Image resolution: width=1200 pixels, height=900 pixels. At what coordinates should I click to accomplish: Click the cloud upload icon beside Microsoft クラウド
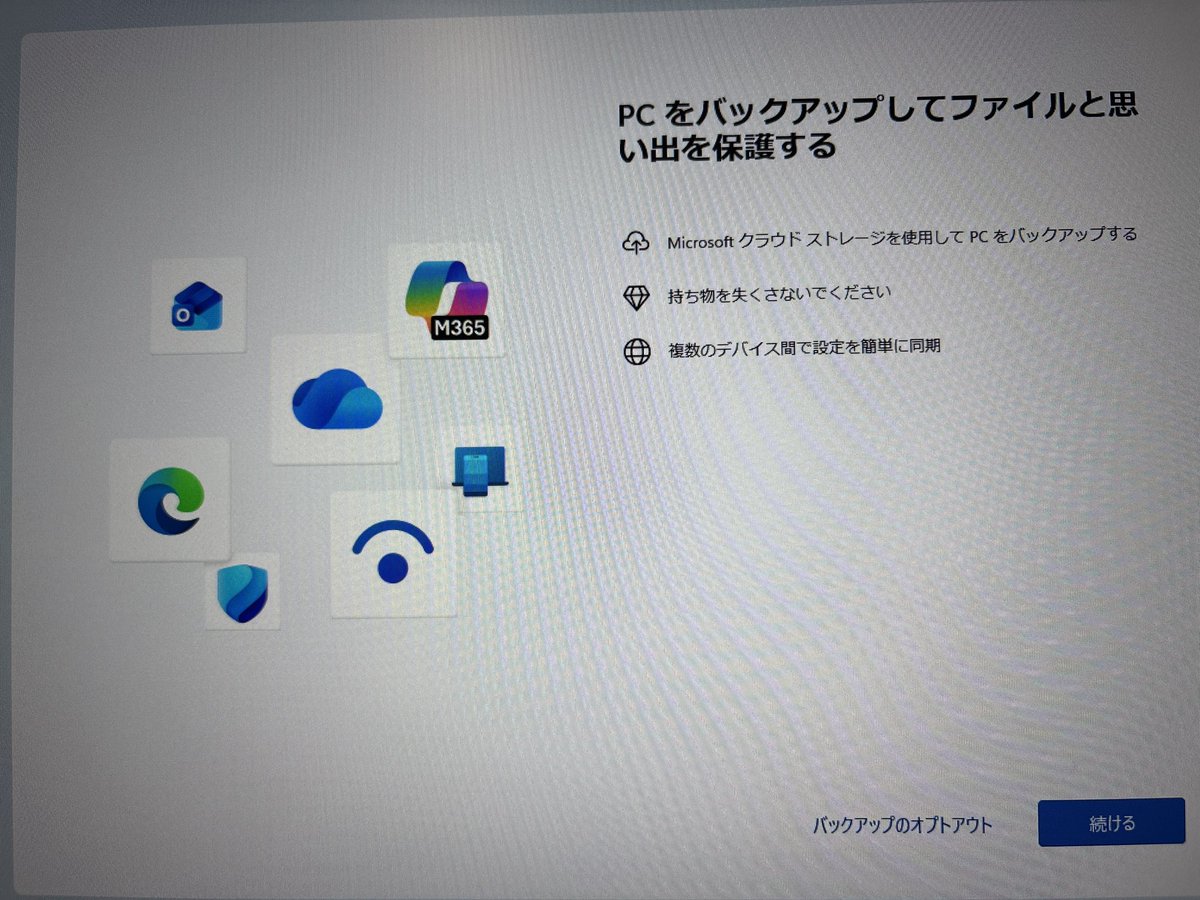click(x=636, y=241)
